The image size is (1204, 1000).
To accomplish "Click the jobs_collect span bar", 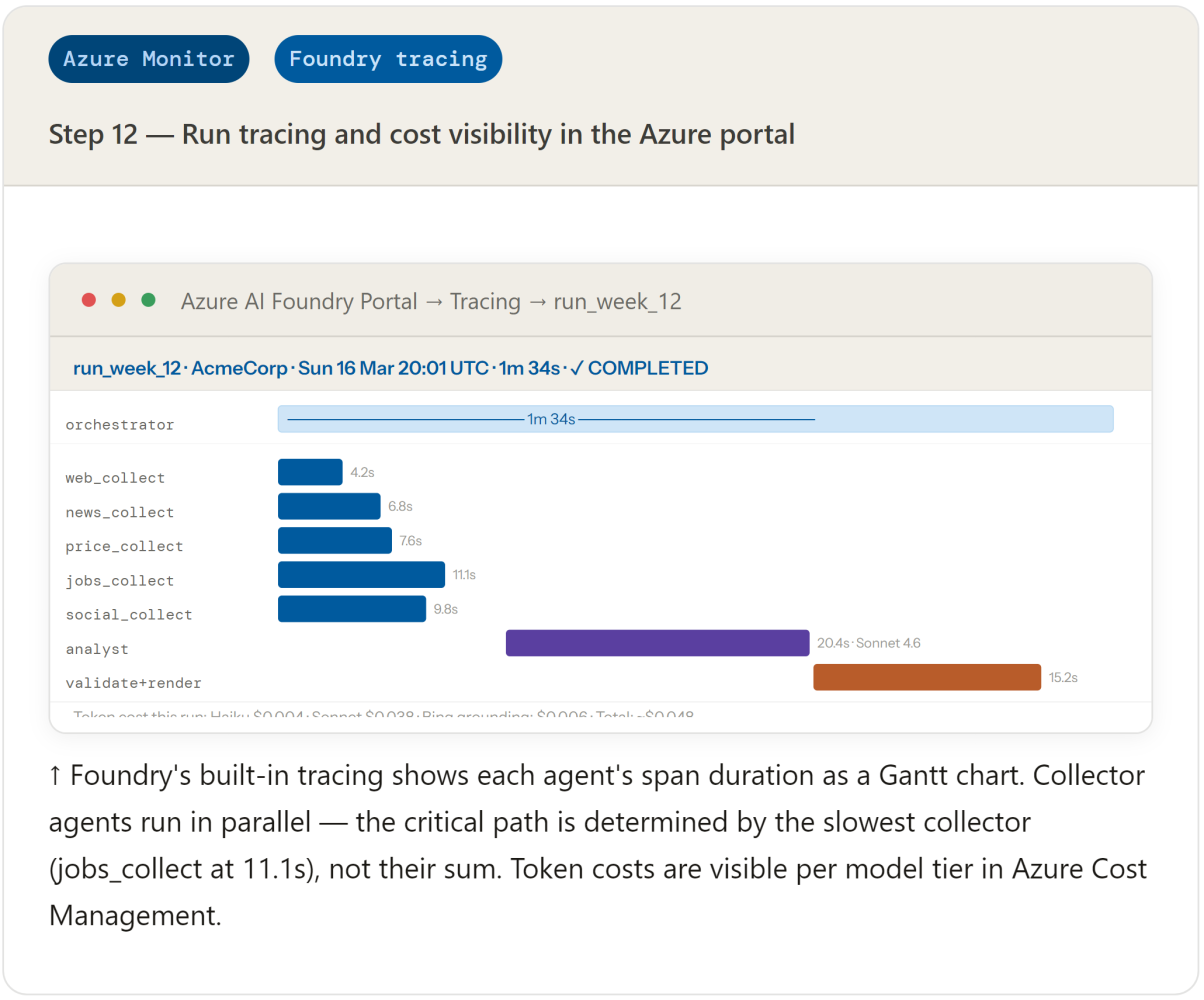I will (x=361, y=574).
